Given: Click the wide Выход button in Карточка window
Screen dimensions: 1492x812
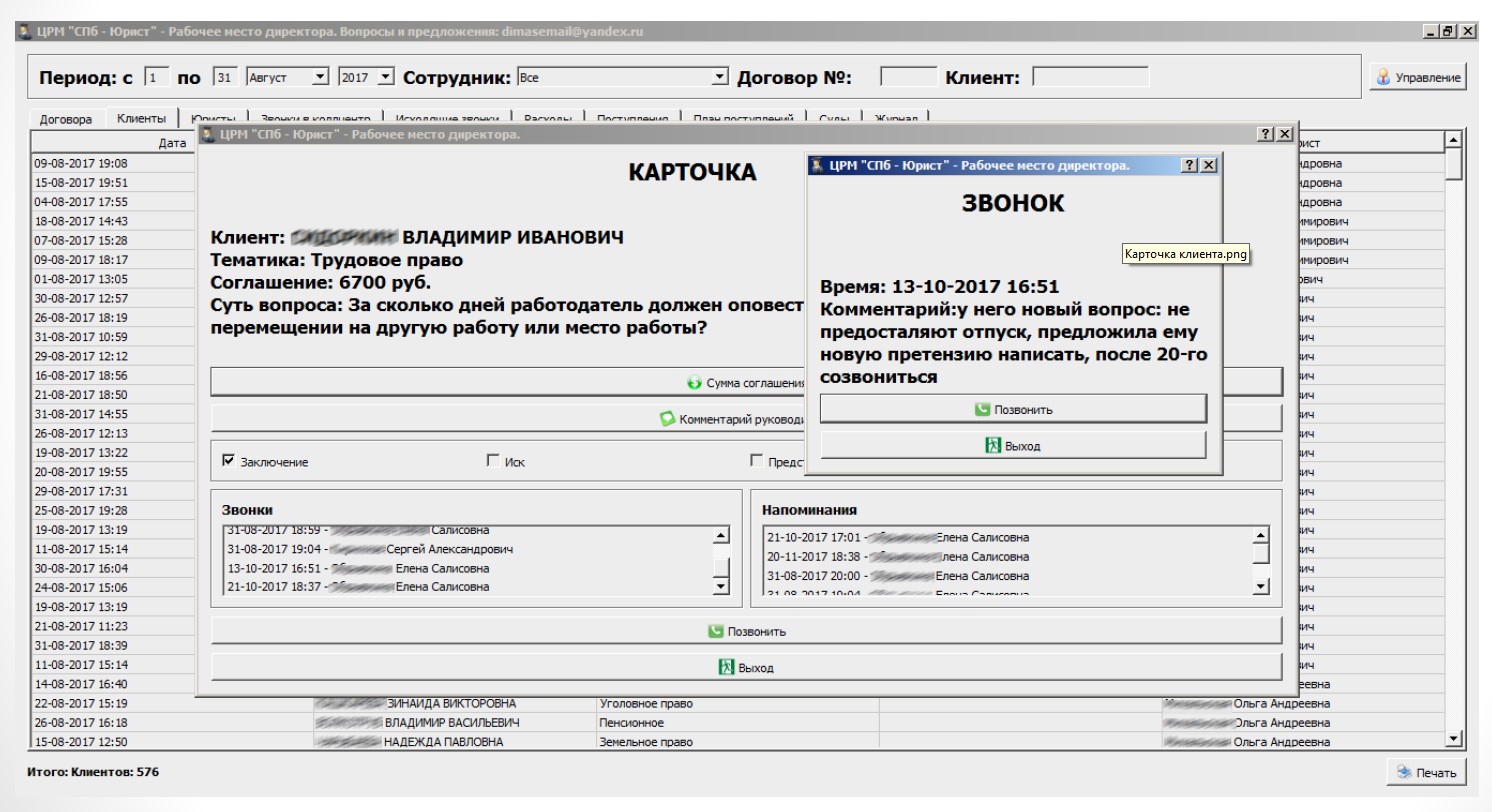Looking at the screenshot, I should coord(746,667).
